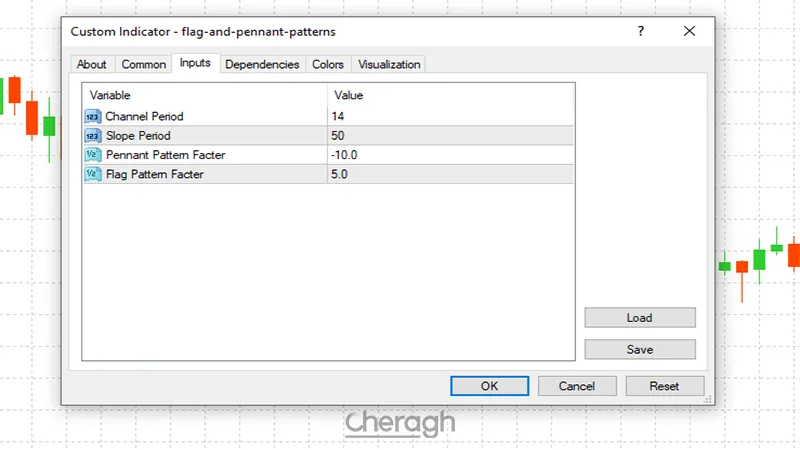The width and height of the screenshot is (800, 450).
Task: Open the Colors tab
Action: 328,64
